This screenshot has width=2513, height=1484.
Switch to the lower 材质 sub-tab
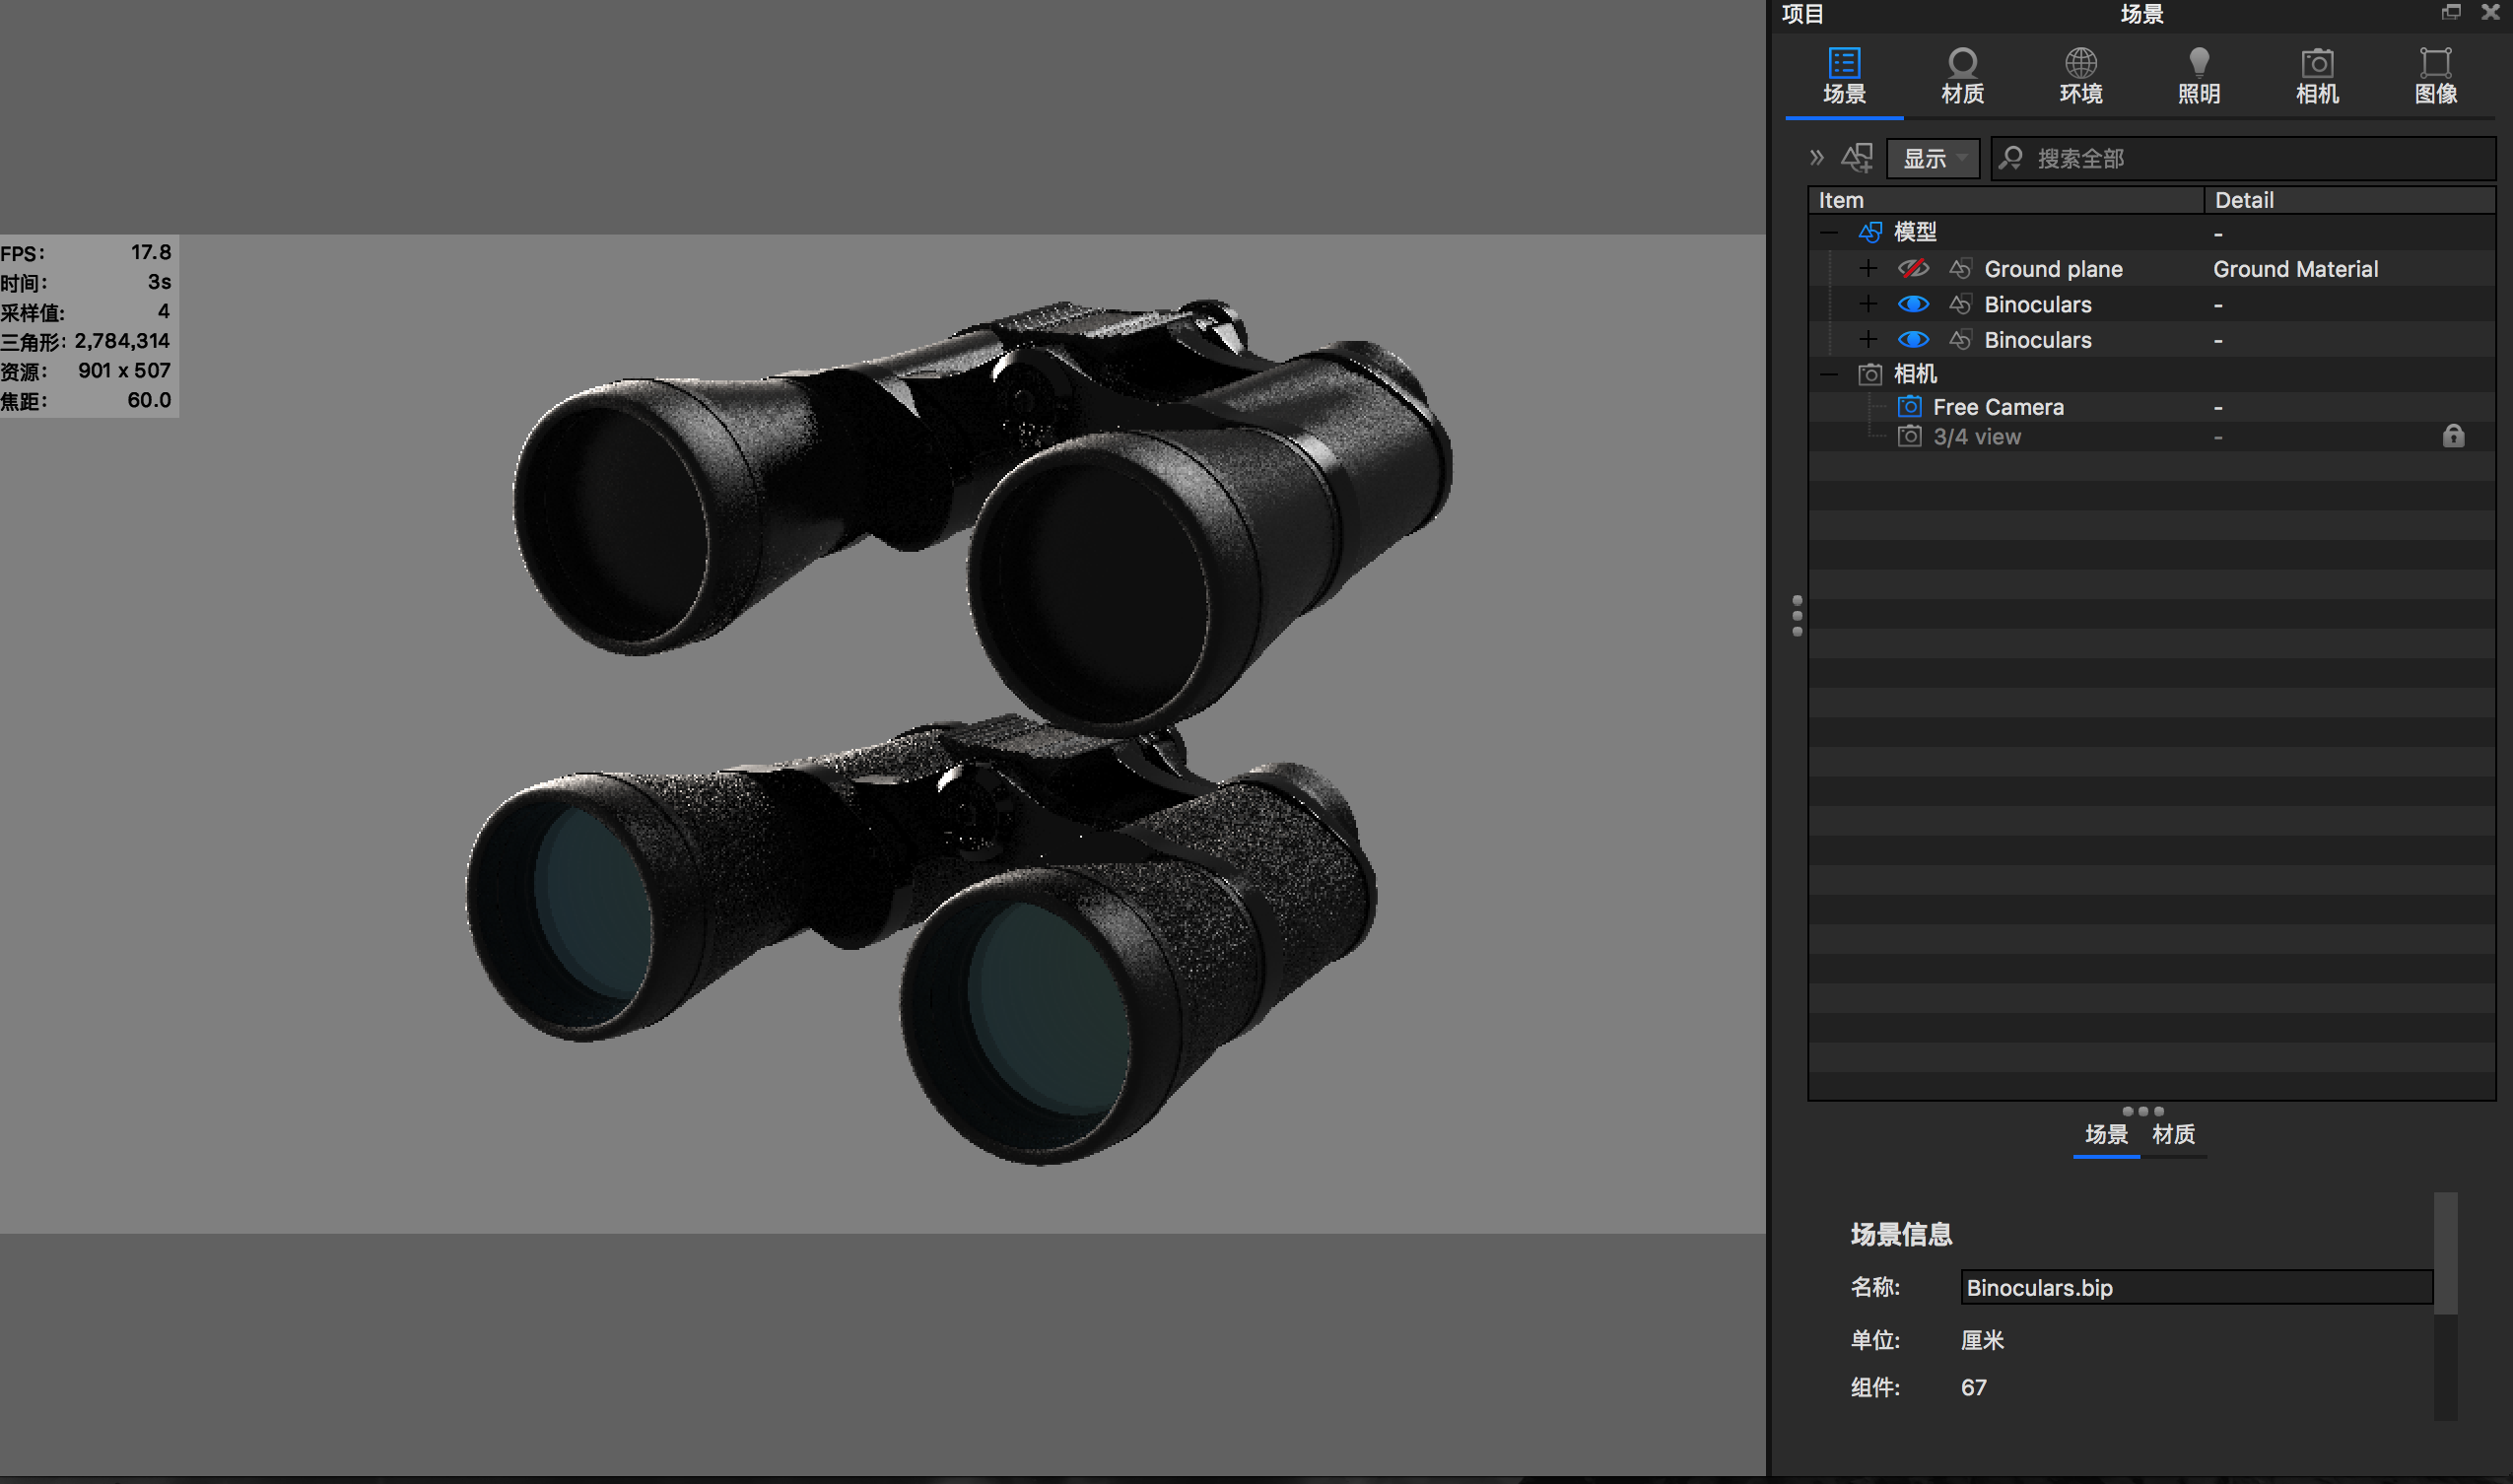coord(2173,1134)
